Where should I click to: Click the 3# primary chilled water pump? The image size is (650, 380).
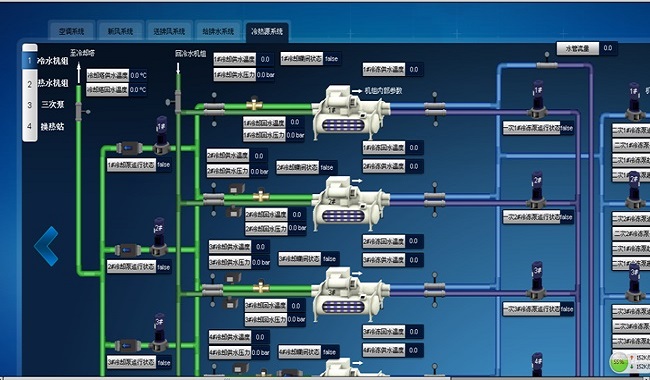537,281
